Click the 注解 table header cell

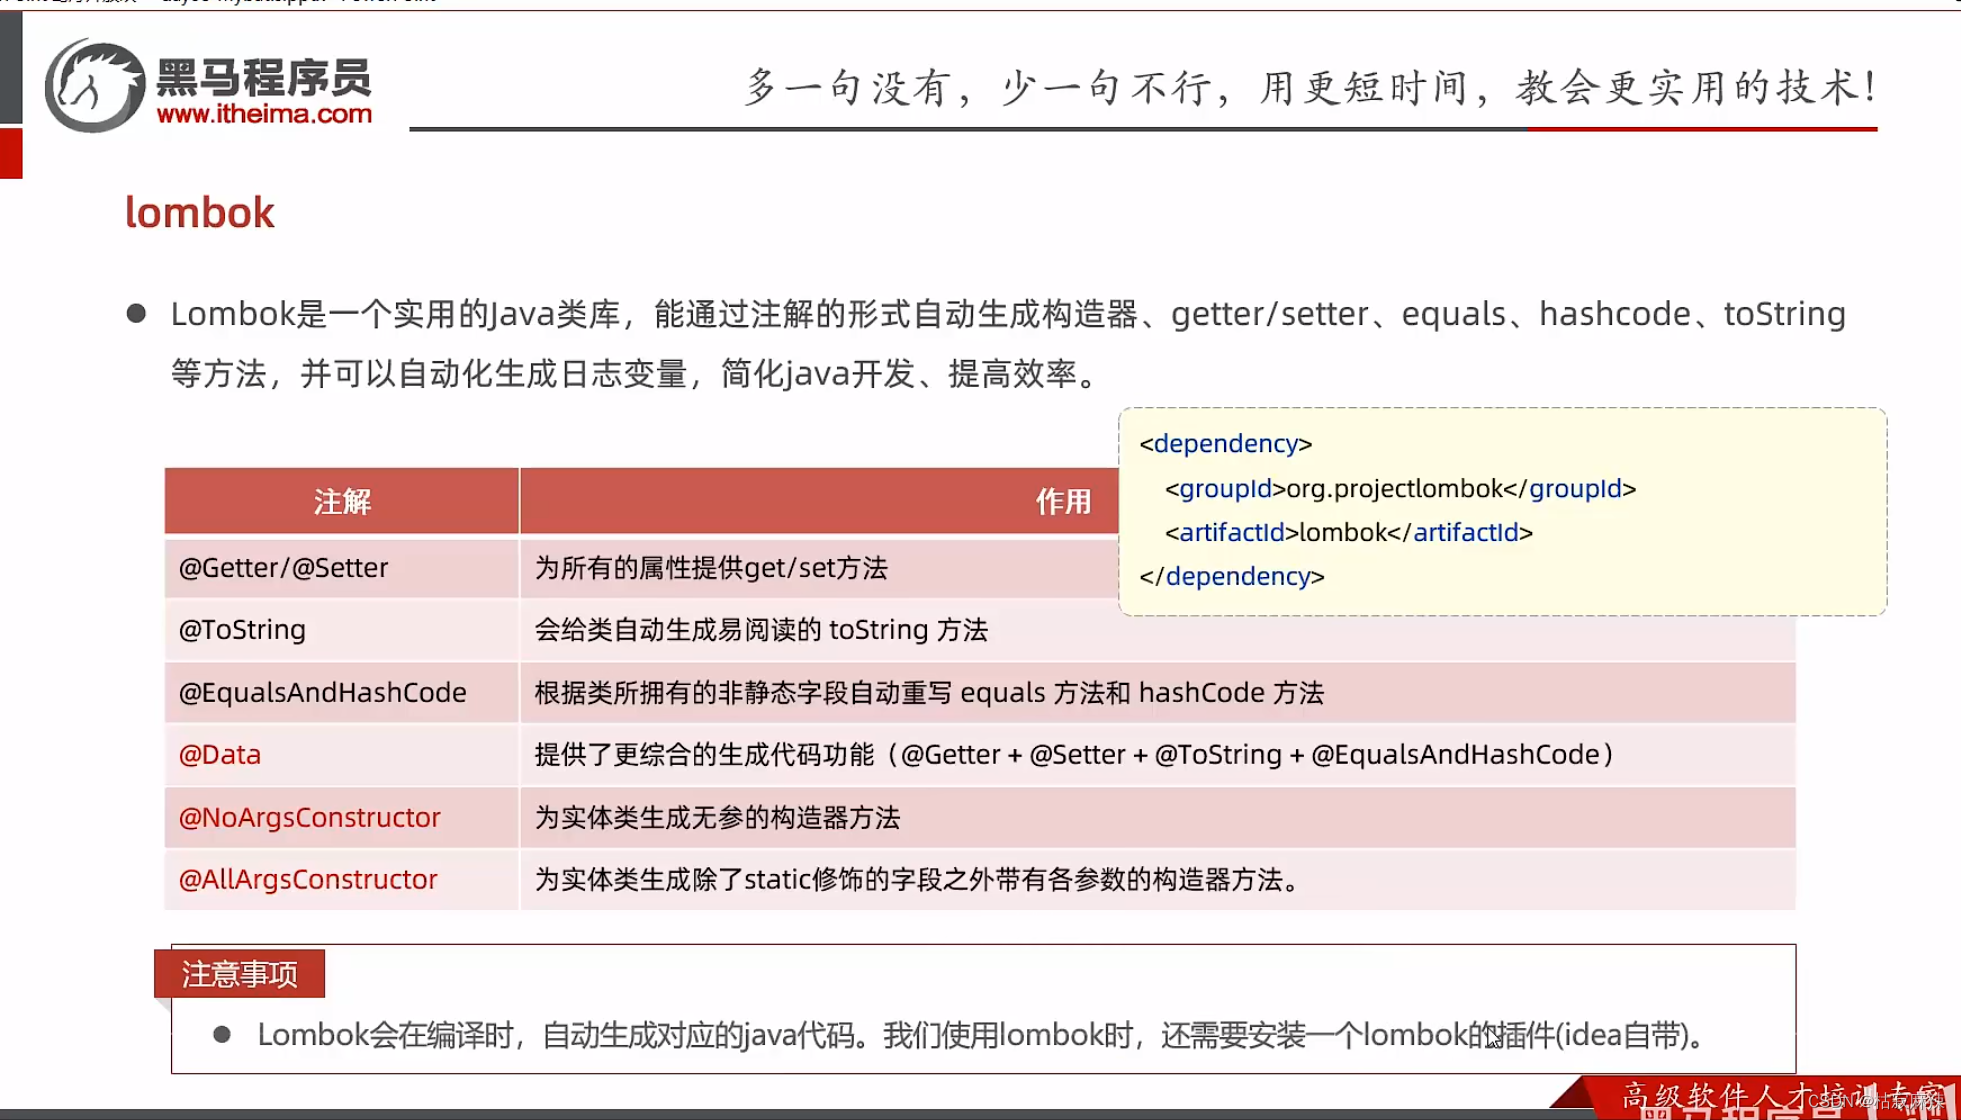(x=341, y=501)
